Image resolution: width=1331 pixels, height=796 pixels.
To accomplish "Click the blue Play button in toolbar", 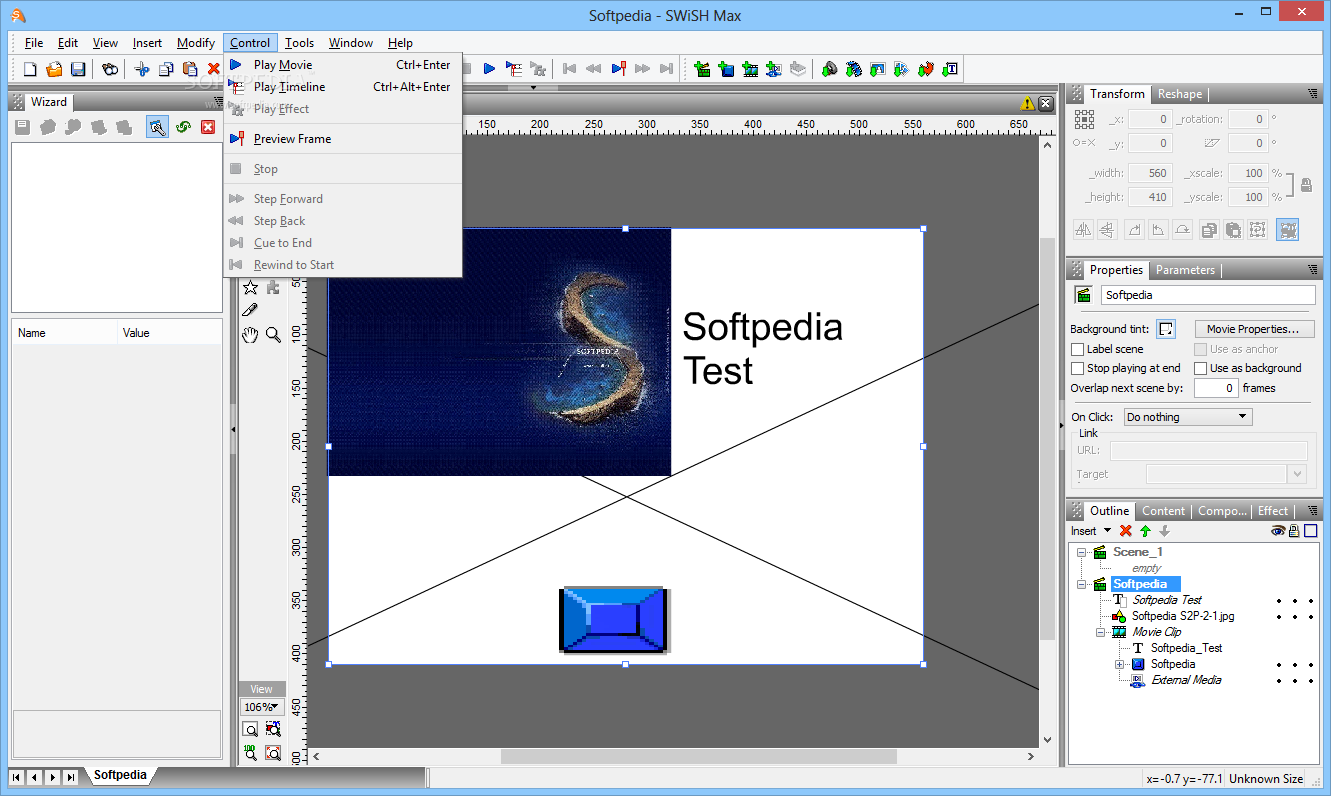I will click(x=490, y=69).
